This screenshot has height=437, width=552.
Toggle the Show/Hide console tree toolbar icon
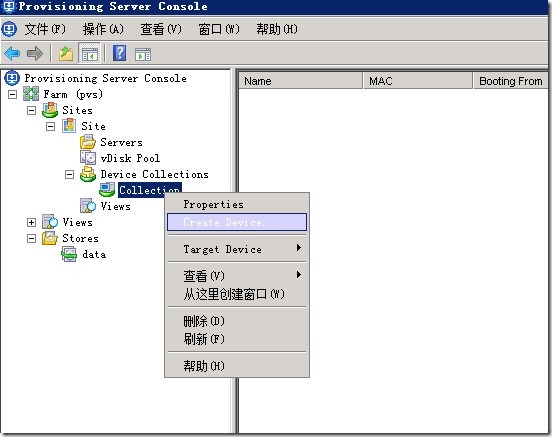(x=89, y=54)
